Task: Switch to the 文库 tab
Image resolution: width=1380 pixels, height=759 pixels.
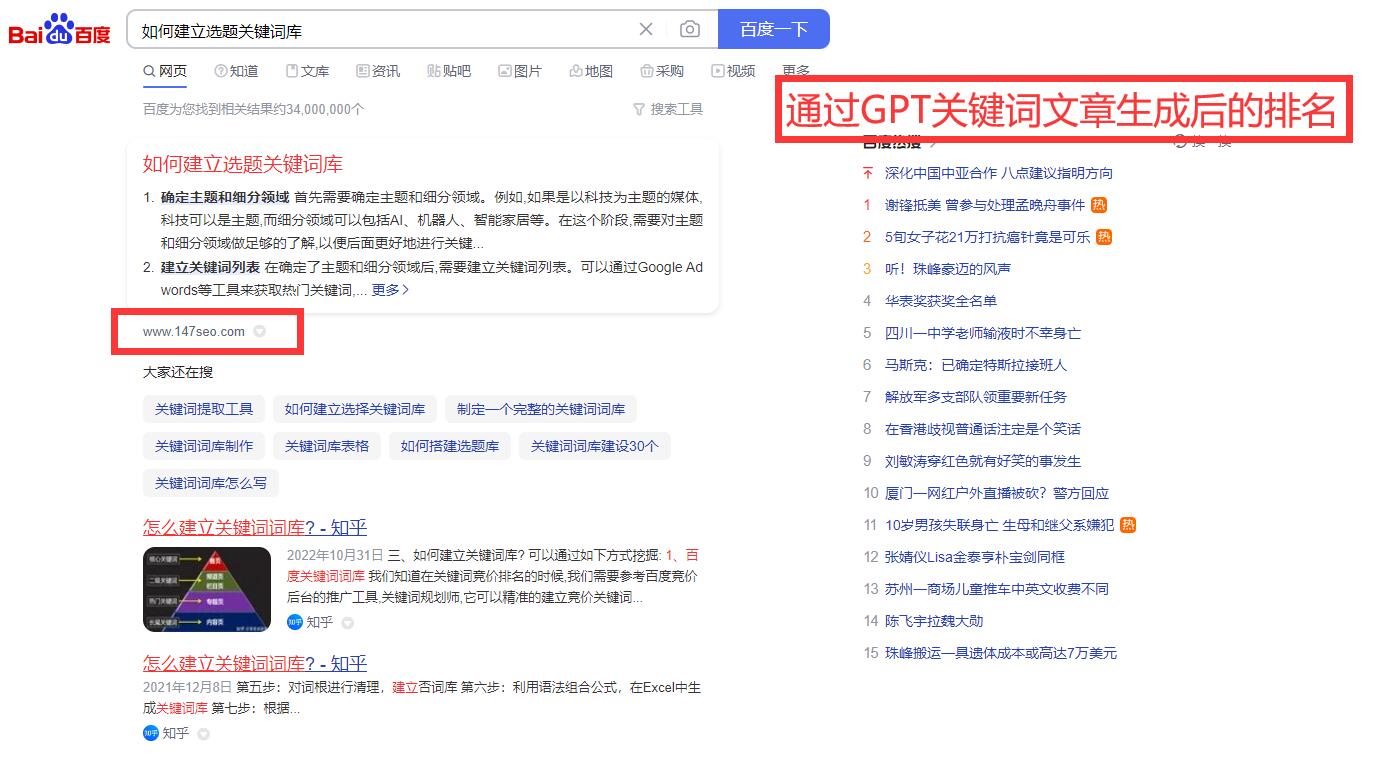Action: (307, 71)
